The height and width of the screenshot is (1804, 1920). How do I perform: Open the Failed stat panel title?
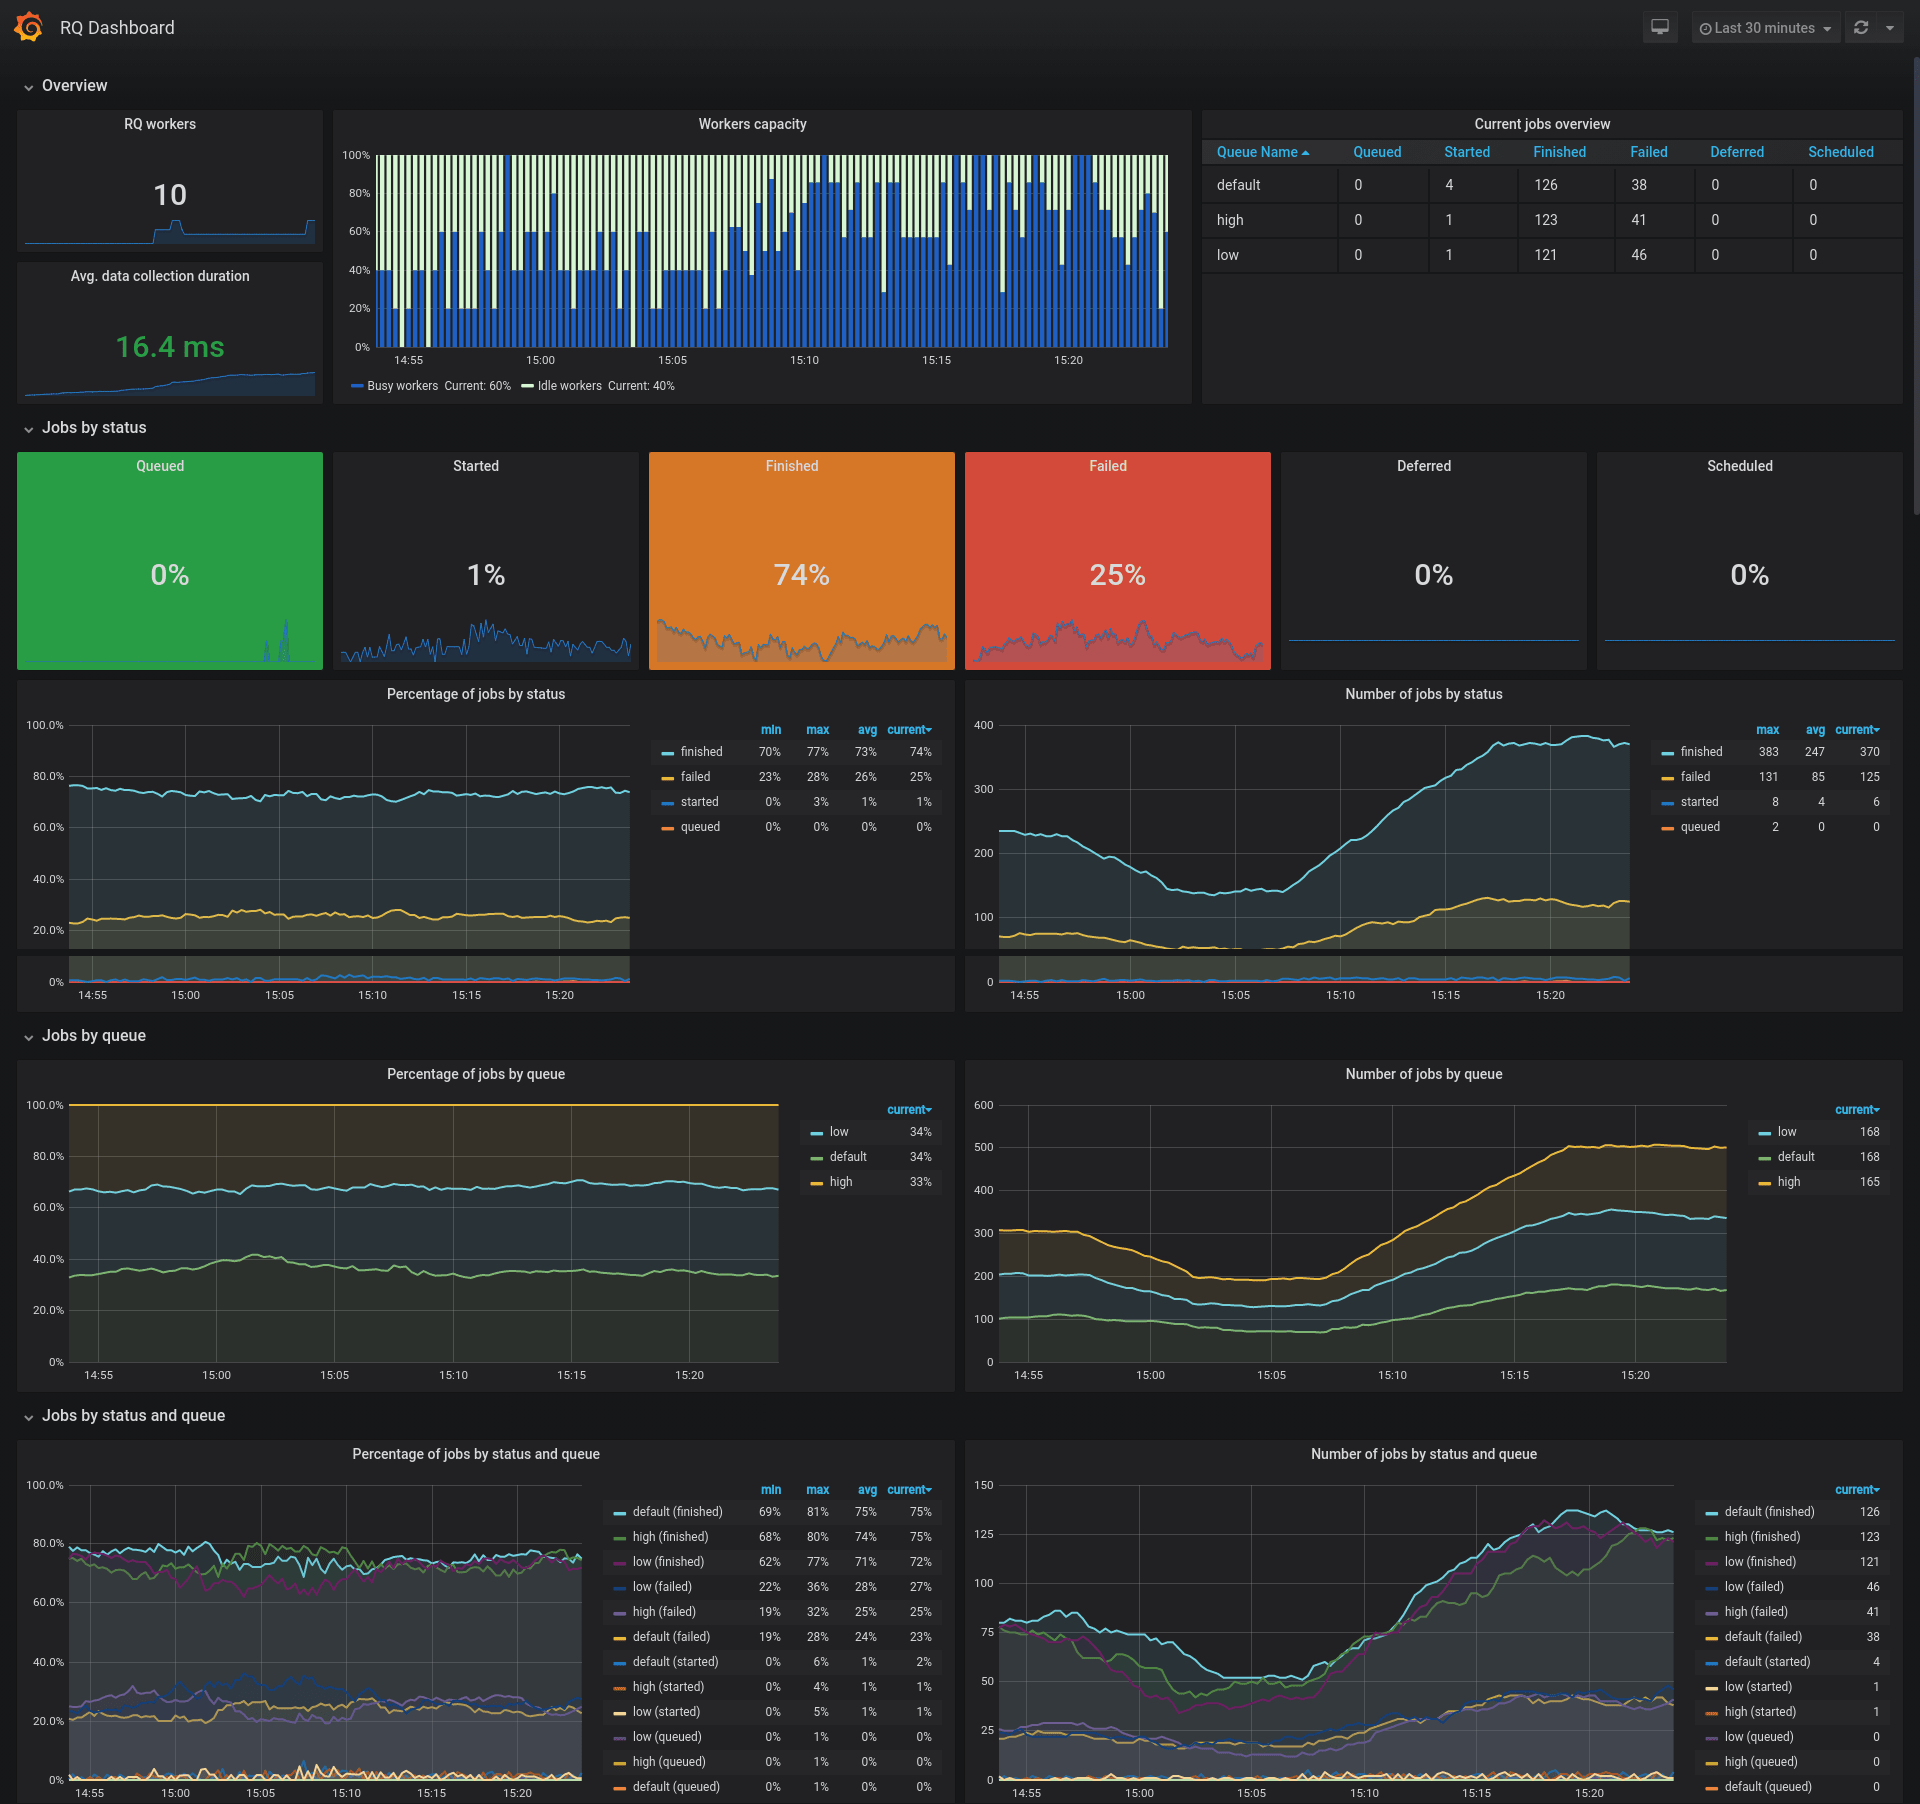pos(1108,466)
